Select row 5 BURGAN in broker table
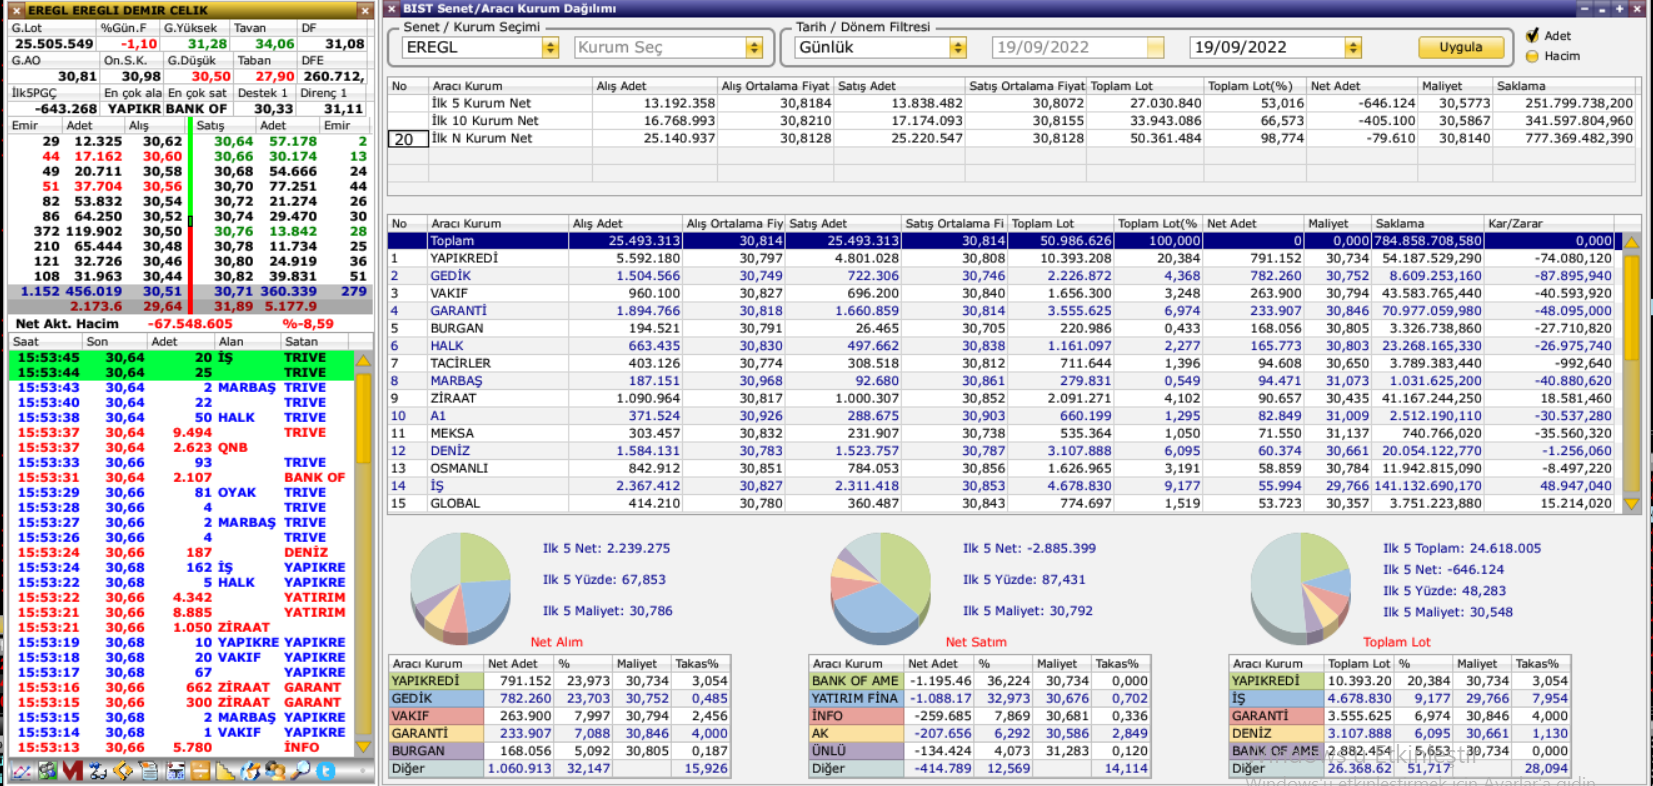1653x786 pixels. point(1001,328)
